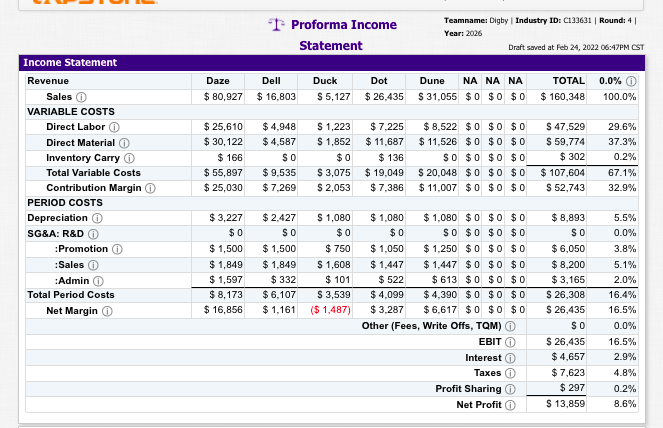
Task: Open info for Other (Fees, Write Offs, TQM)
Action: pos(510,326)
